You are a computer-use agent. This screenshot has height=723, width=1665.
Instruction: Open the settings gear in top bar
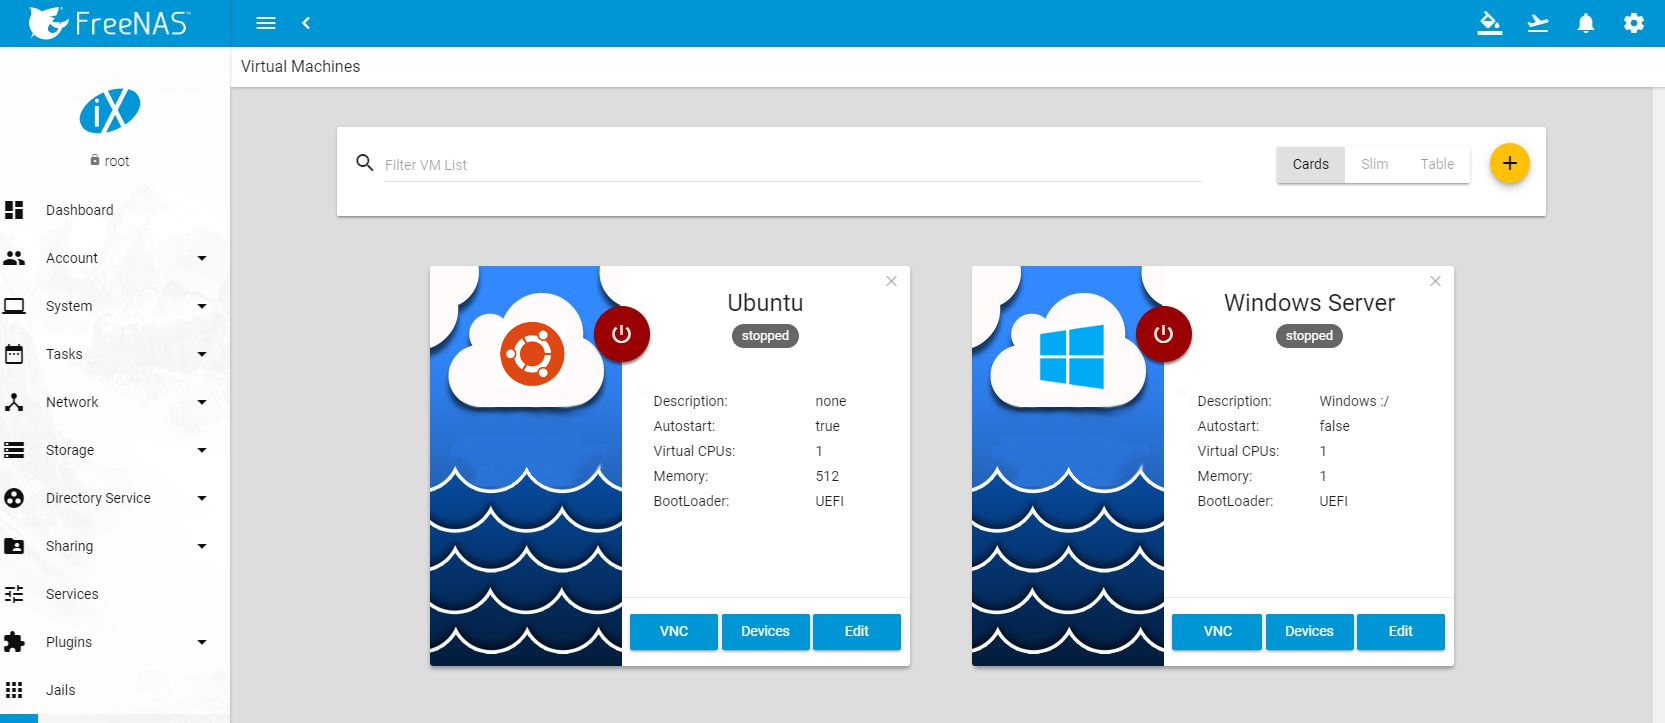point(1634,23)
